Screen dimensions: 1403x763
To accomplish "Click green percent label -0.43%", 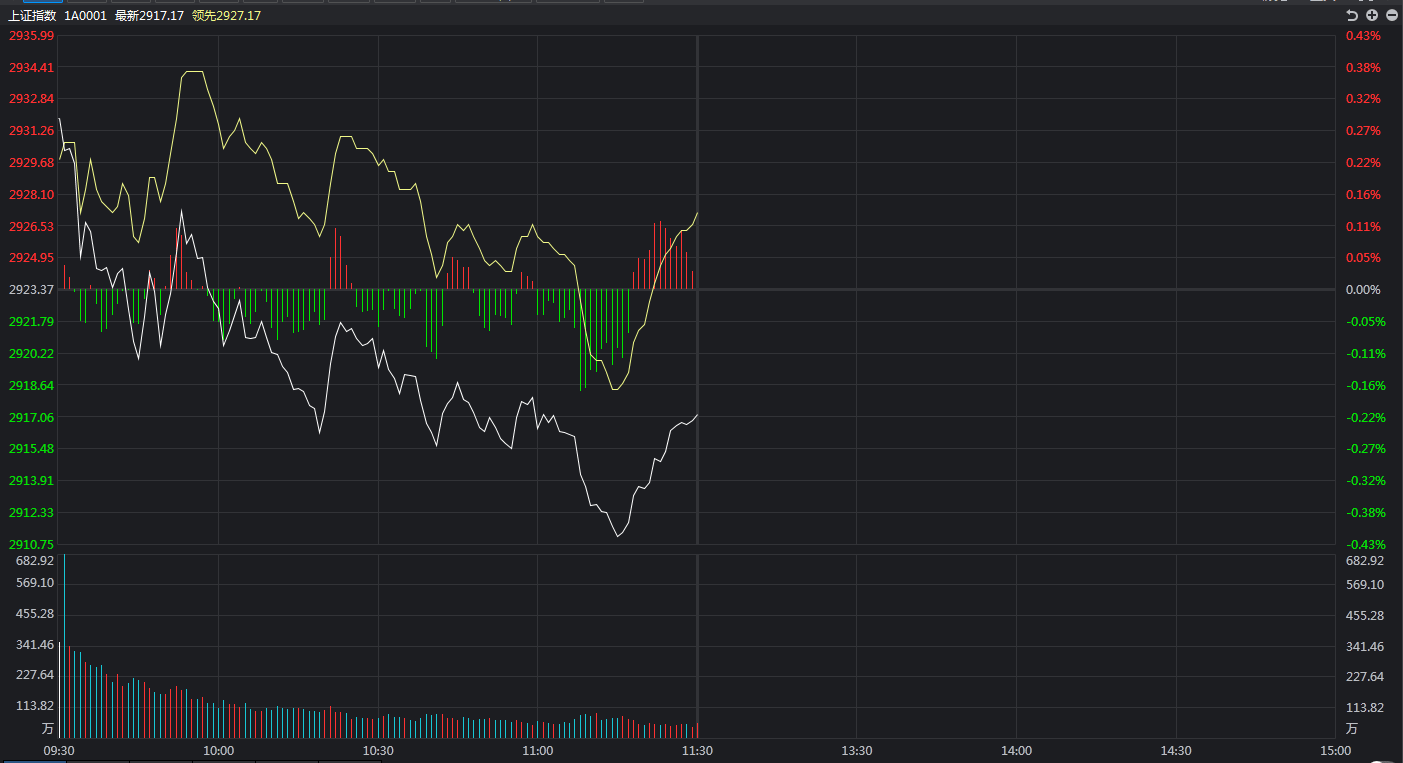I will 1365,544.
